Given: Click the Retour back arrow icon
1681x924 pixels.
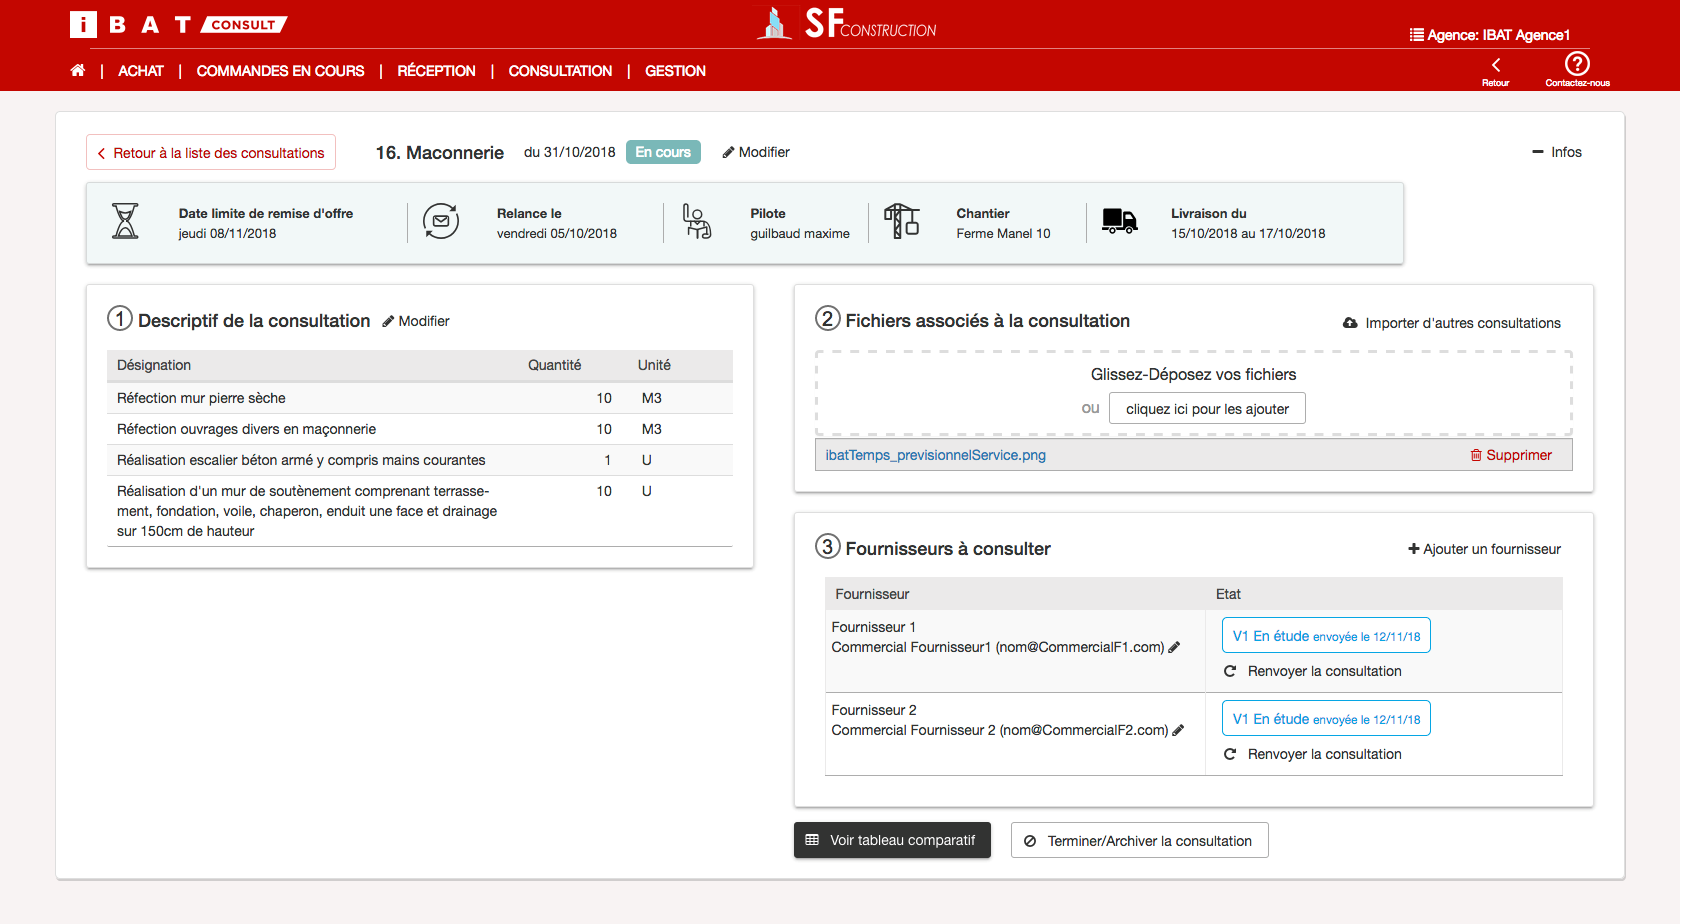Looking at the screenshot, I should click(x=1496, y=65).
